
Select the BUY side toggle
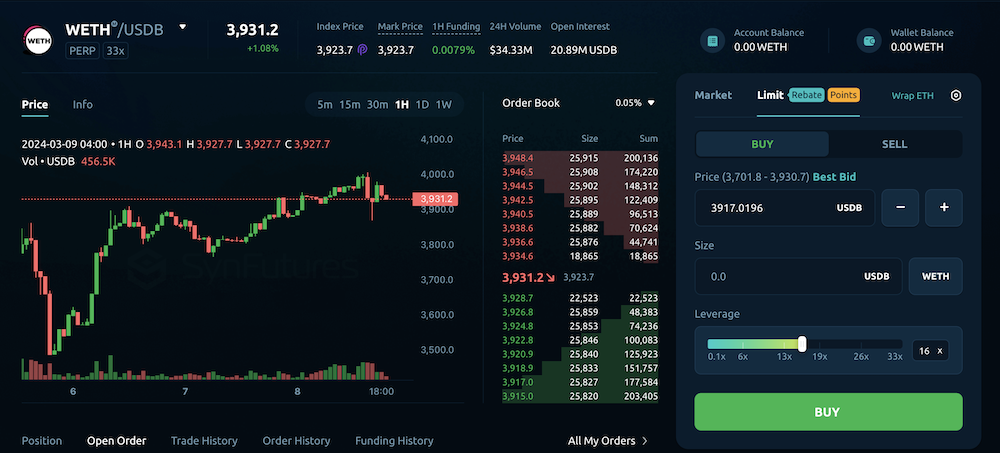point(762,144)
